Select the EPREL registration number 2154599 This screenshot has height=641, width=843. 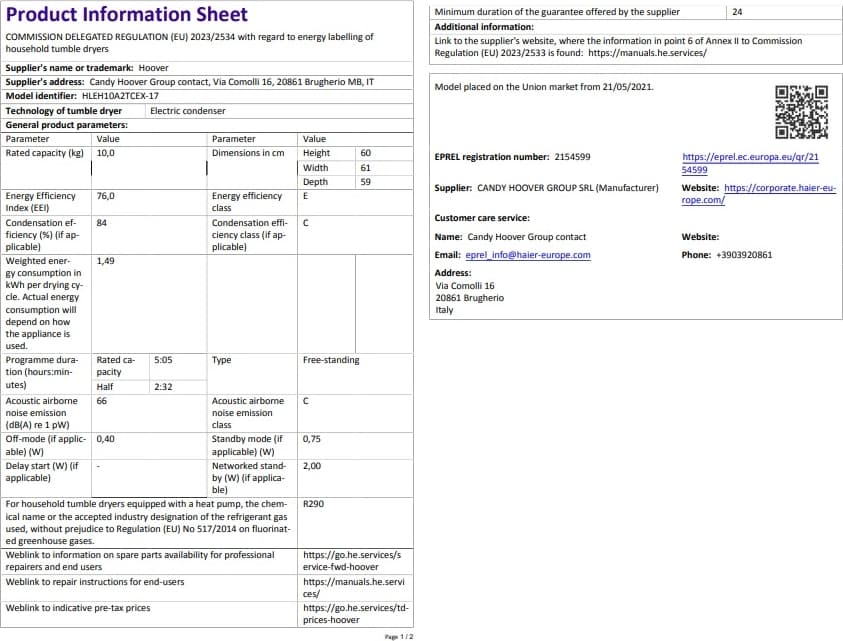click(572, 157)
